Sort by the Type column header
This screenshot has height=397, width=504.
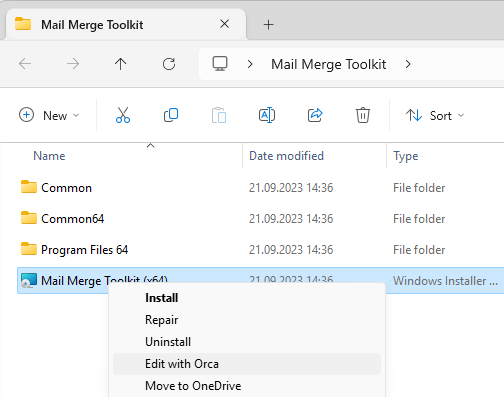pyautogui.click(x=405, y=156)
